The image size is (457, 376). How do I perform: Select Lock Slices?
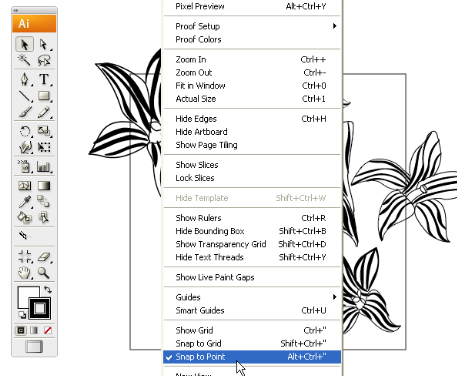(252, 178)
